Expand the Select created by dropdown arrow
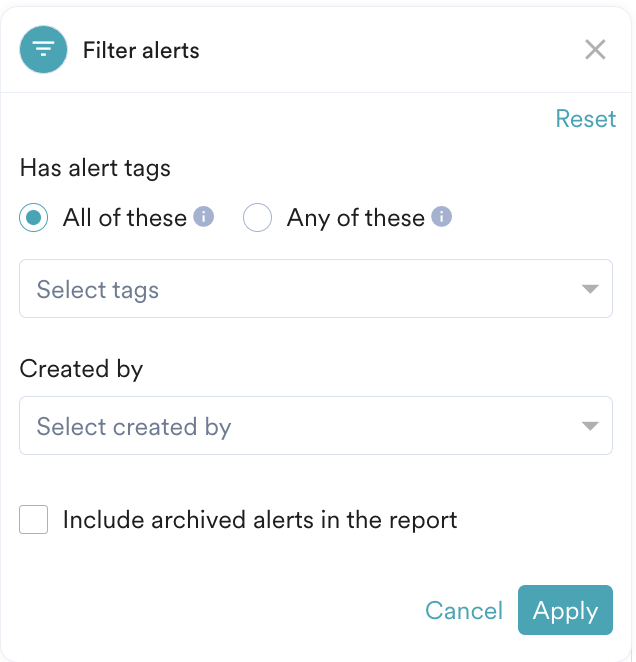The width and height of the screenshot is (636, 662). (590, 427)
